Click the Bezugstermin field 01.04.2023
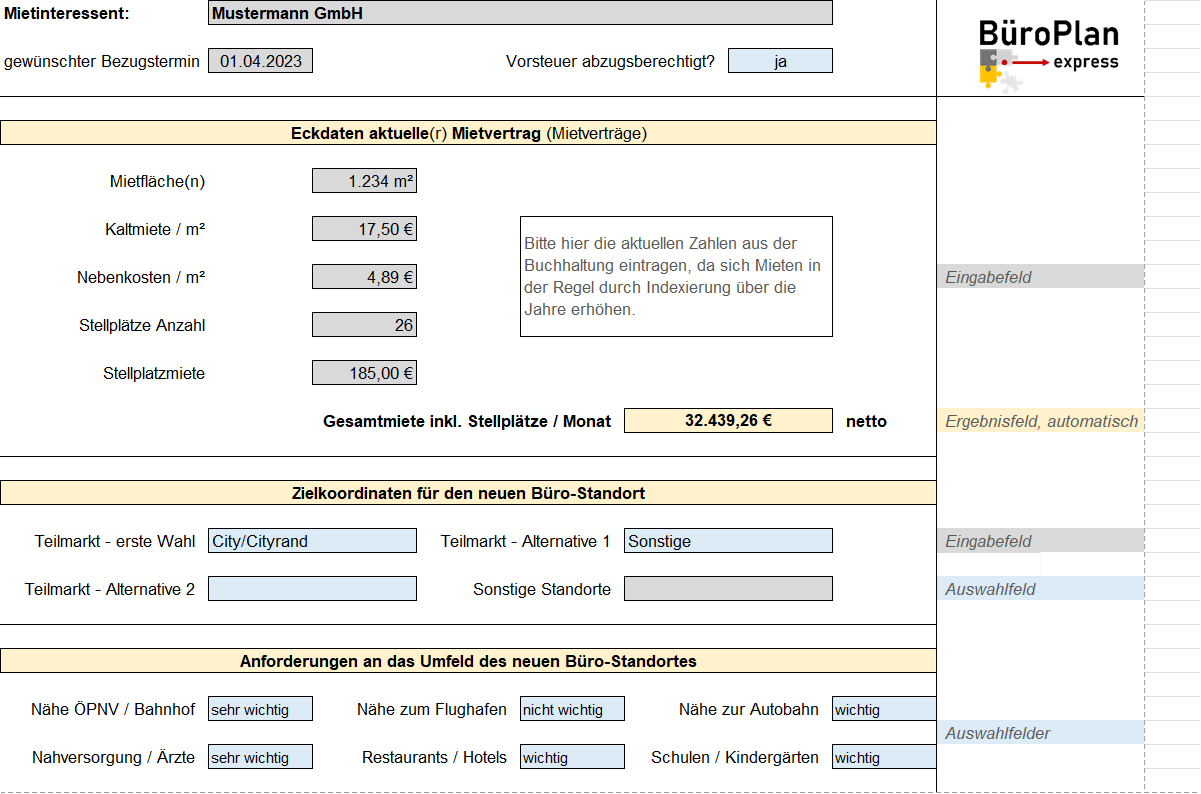This screenshot has width=1201, height=794. coord(260,61)
